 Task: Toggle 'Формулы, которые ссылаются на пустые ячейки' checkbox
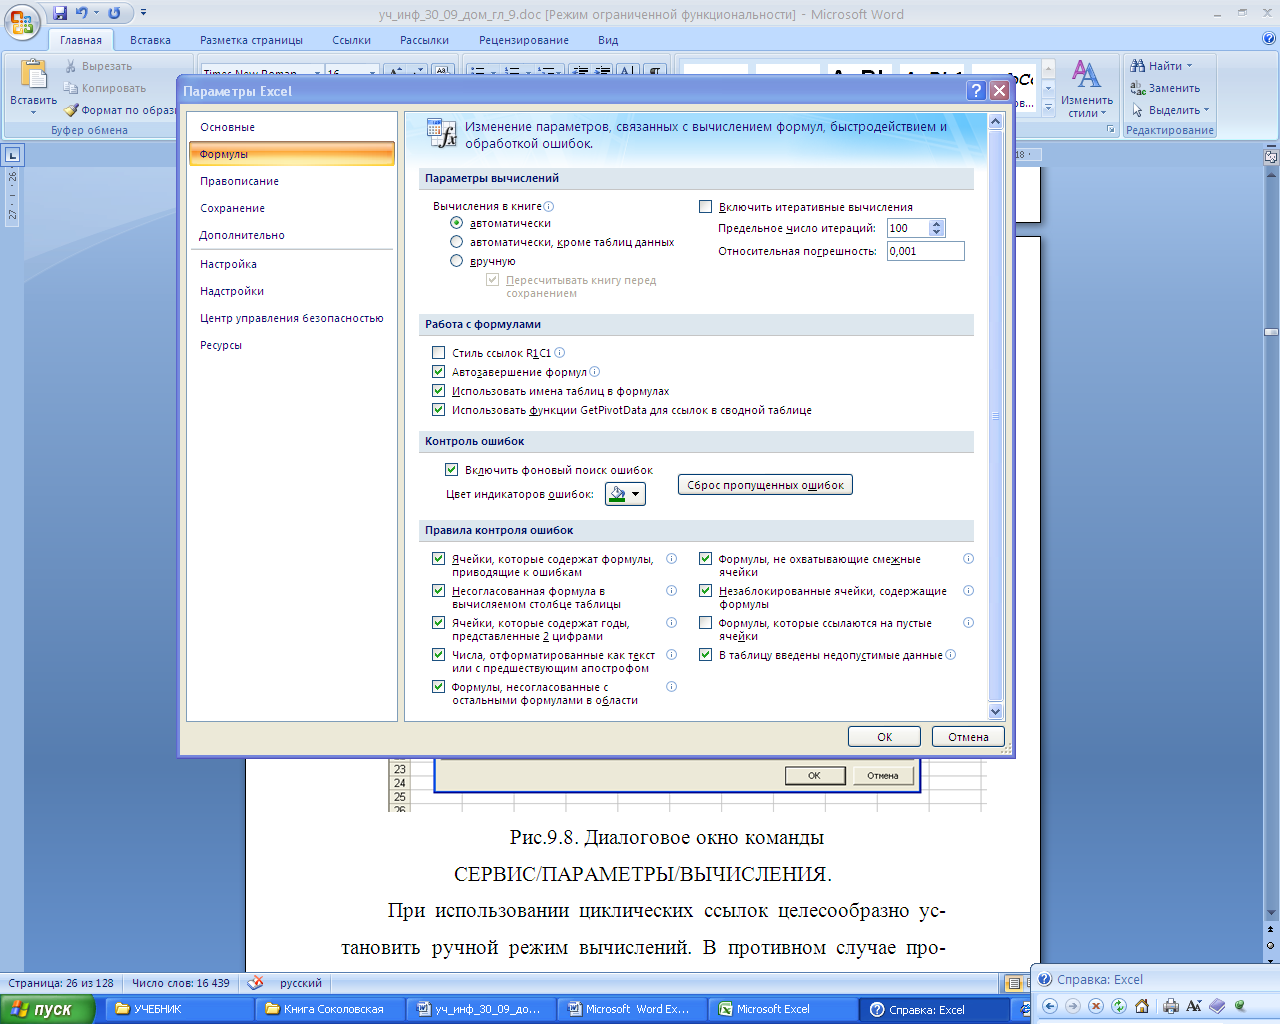point(705,623)
